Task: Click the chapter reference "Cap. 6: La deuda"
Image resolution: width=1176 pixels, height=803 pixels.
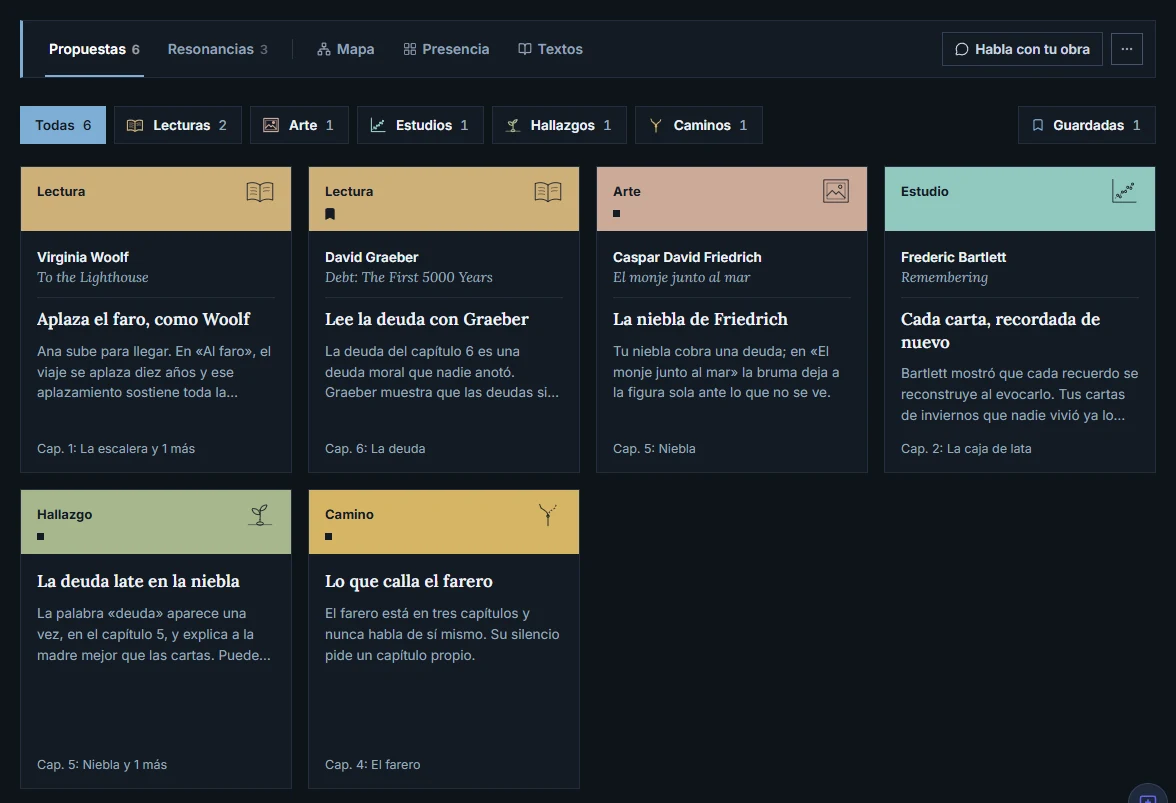Action: (x=375, y=448)
